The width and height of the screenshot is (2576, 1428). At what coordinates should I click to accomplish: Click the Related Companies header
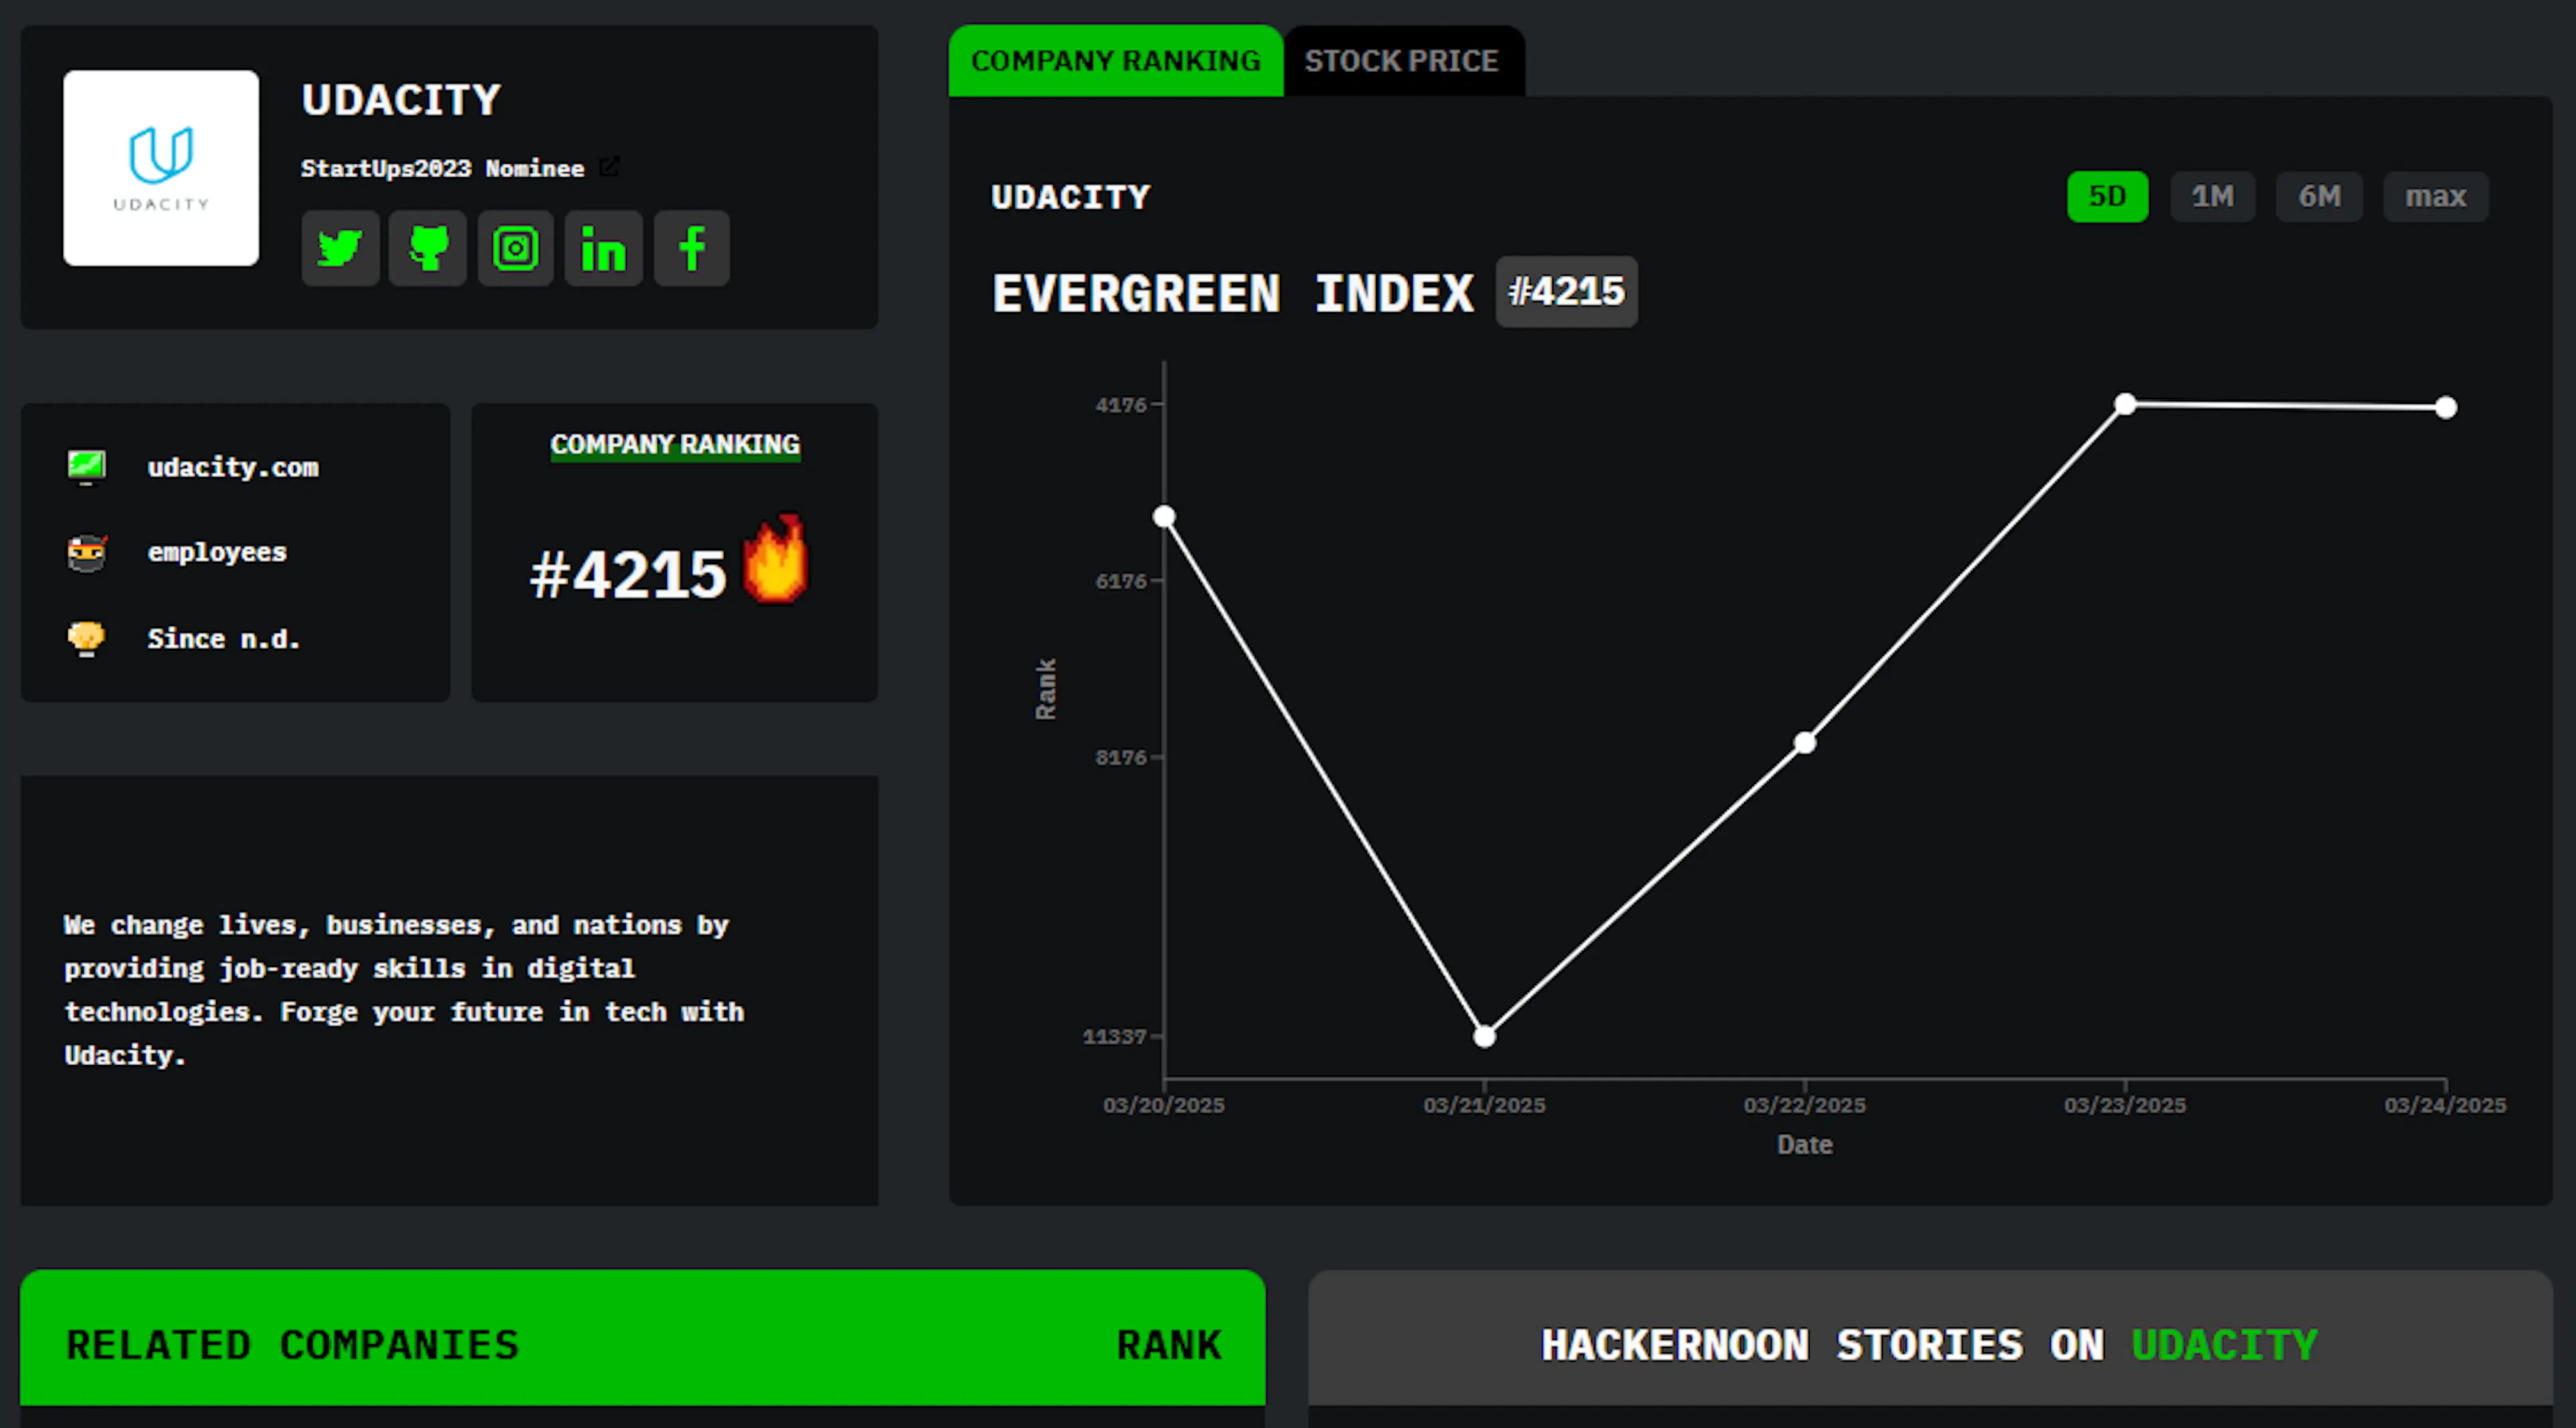(293, 1345)
